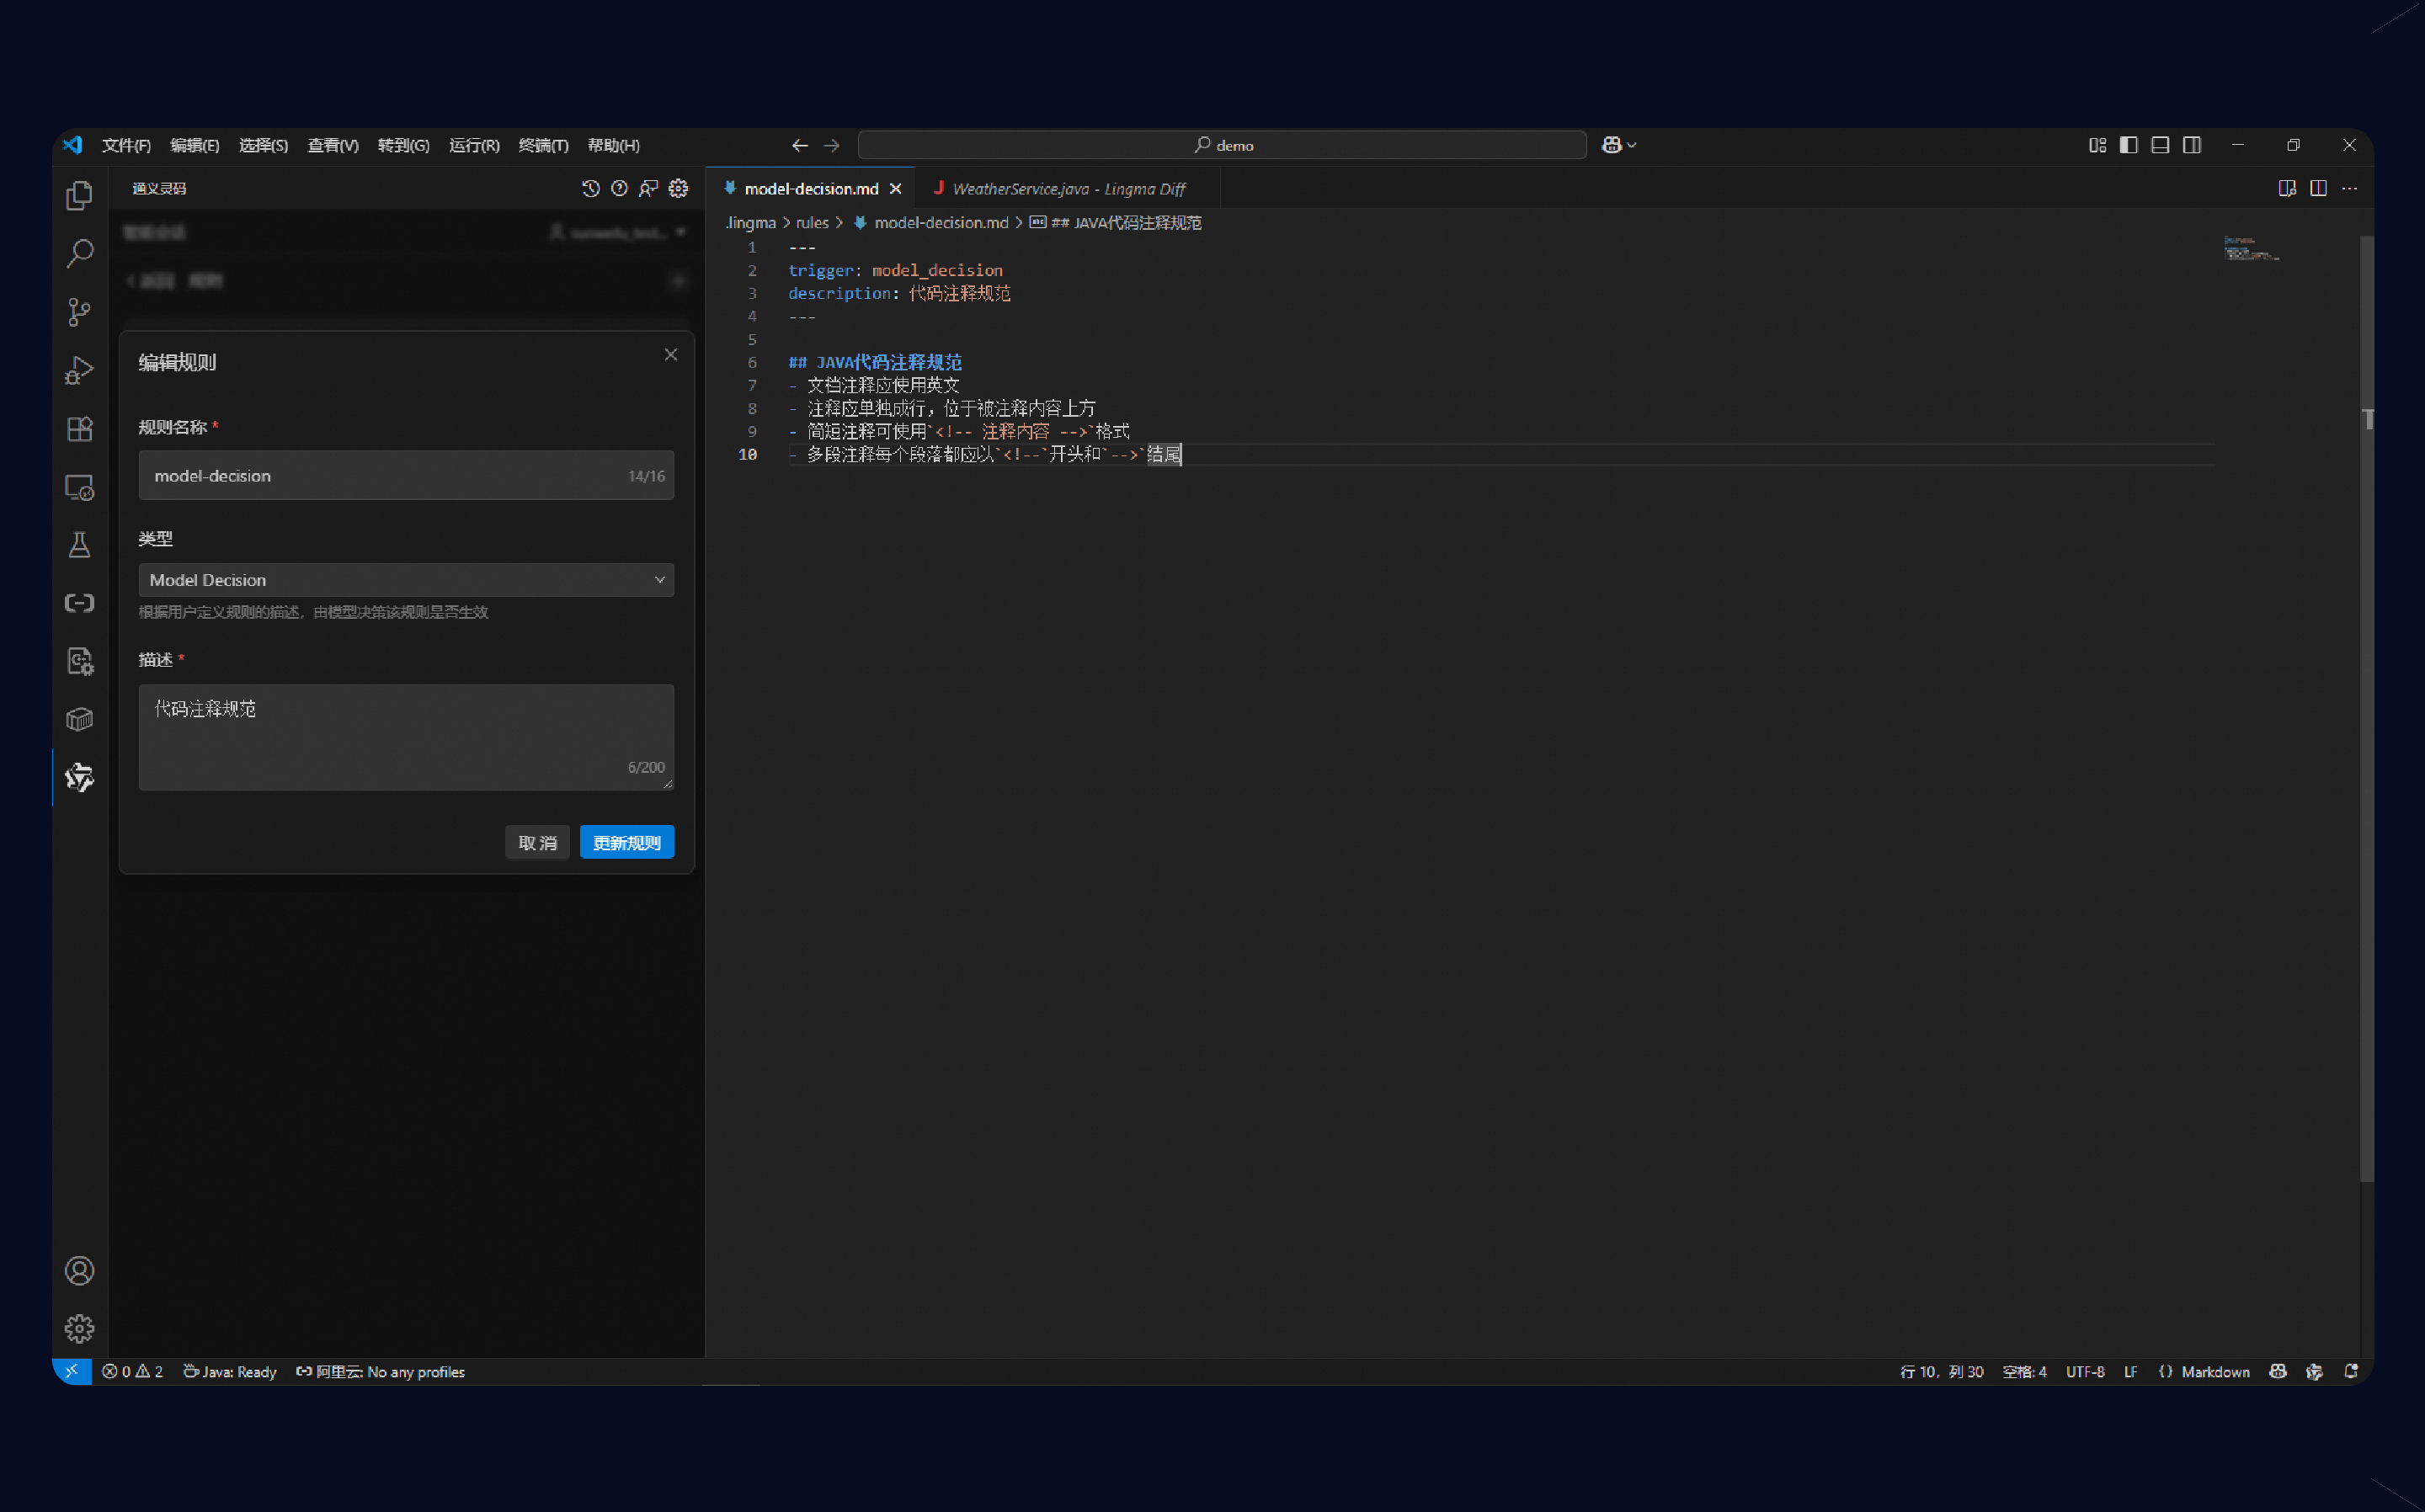2425x1512 pixels.
Task: Close the model-decision.md tab
Action: pyautogui.click(x=895, y=188)
